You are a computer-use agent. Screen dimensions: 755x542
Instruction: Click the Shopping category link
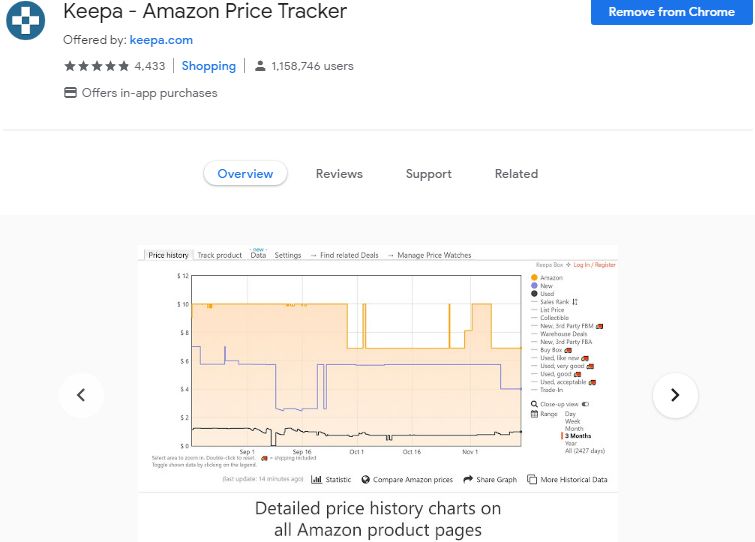(209, 66)
